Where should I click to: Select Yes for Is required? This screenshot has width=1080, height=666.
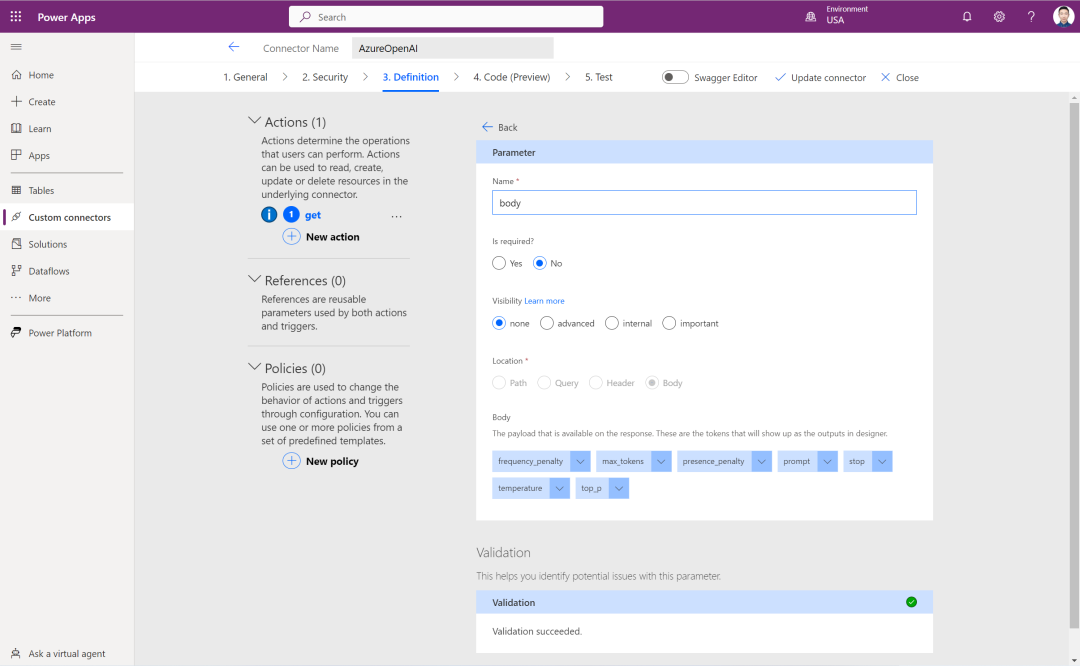[499, 263]
